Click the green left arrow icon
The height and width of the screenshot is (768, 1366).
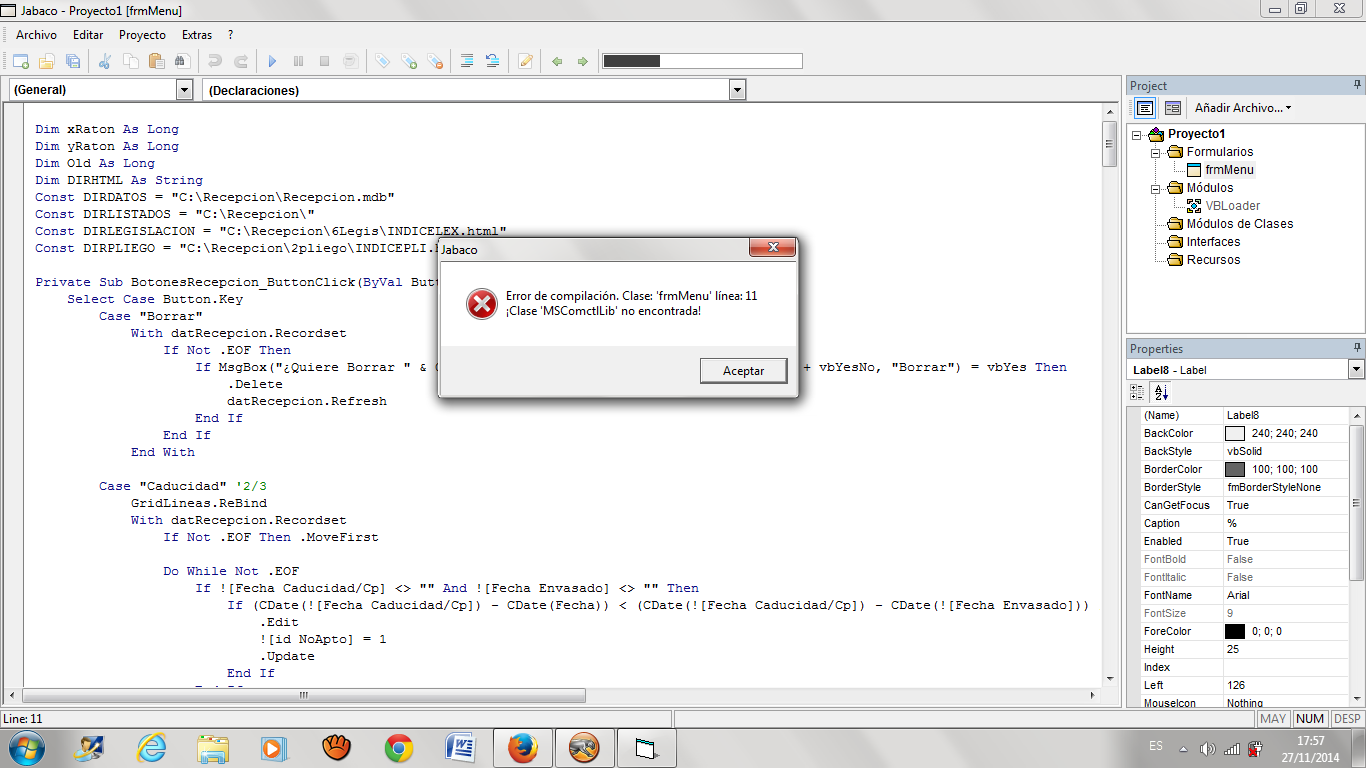click(557, 61)
